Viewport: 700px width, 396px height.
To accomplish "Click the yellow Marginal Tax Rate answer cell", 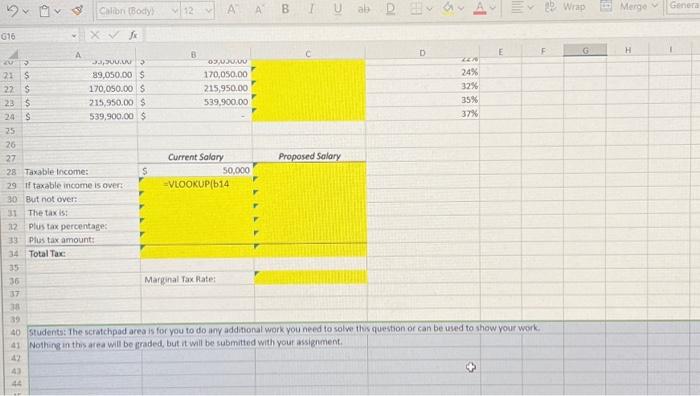I will pos(311,277).
